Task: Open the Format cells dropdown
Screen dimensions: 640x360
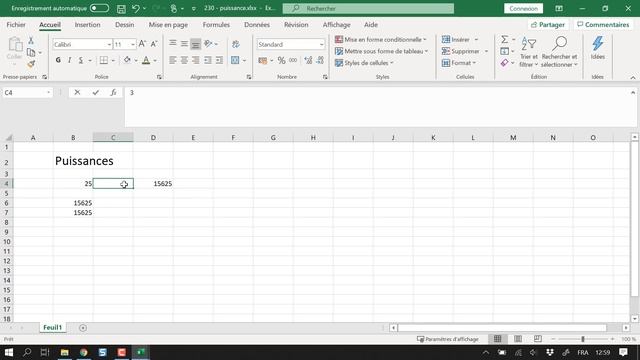Action: click(x=459, y=63)
